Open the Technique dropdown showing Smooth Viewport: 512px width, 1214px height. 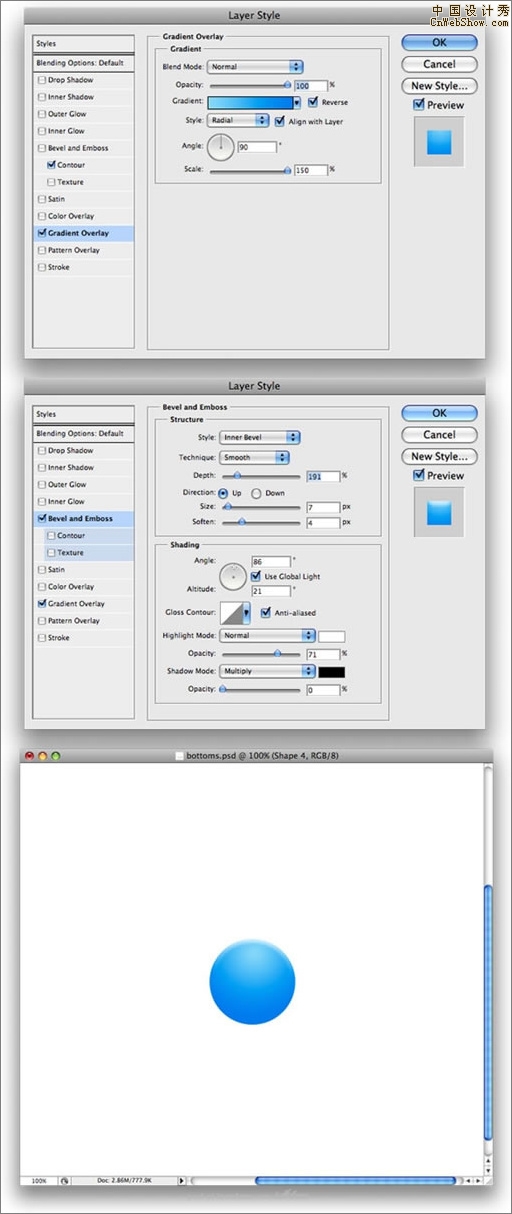(254, 457)
